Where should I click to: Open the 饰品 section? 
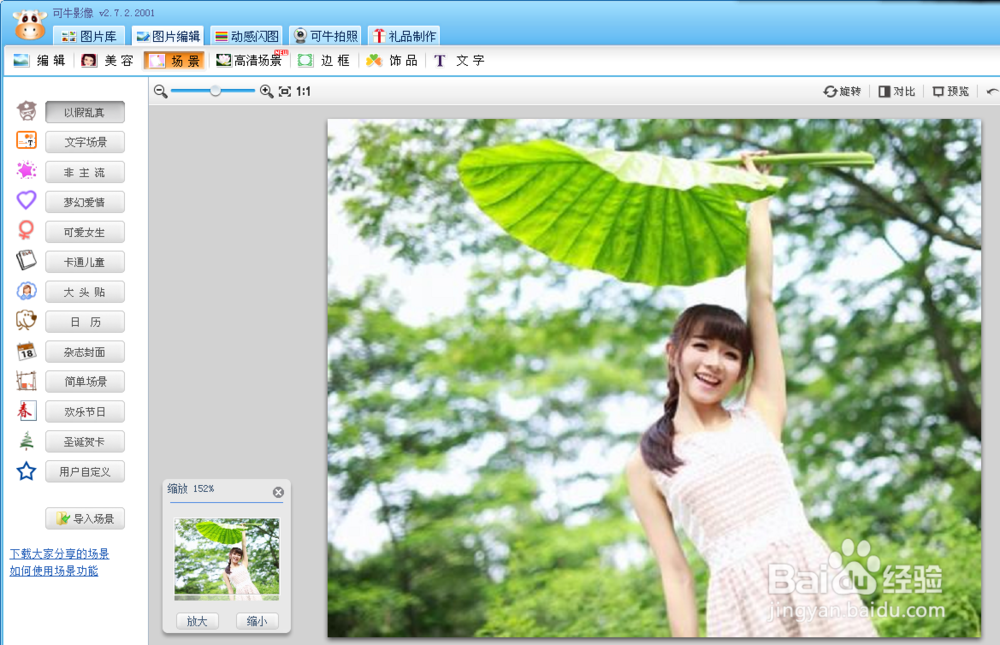pyautogui.click(x=392, y=61)
